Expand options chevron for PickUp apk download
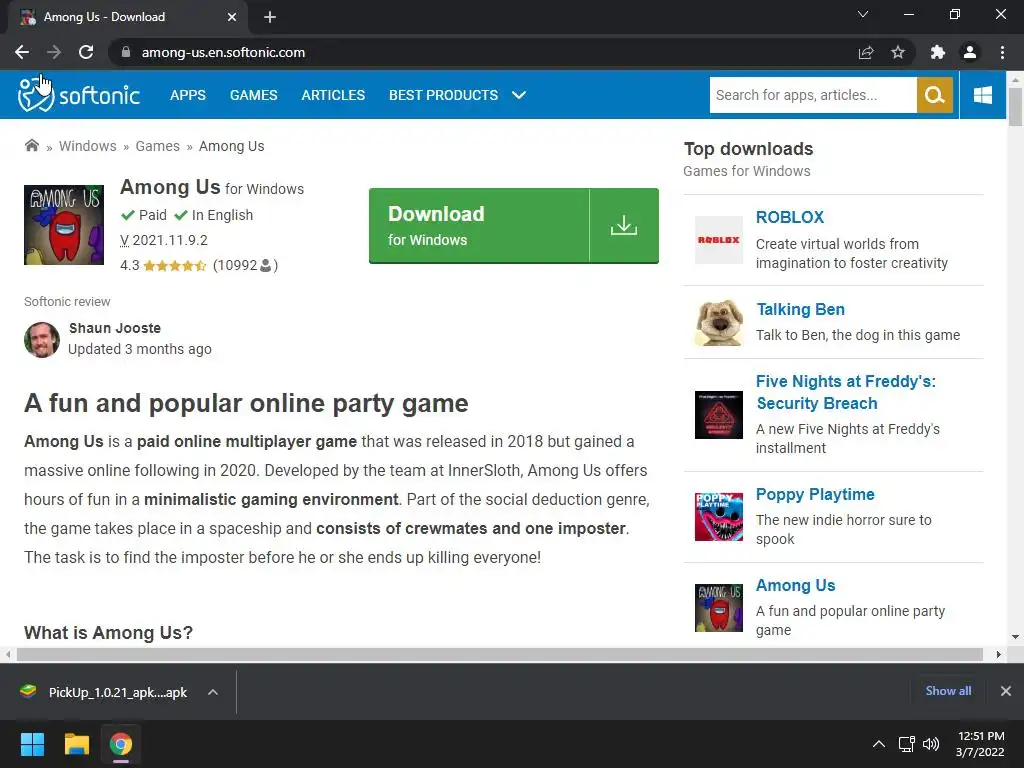The width and height of the screenshot is (1024, 768). [213, 692]
